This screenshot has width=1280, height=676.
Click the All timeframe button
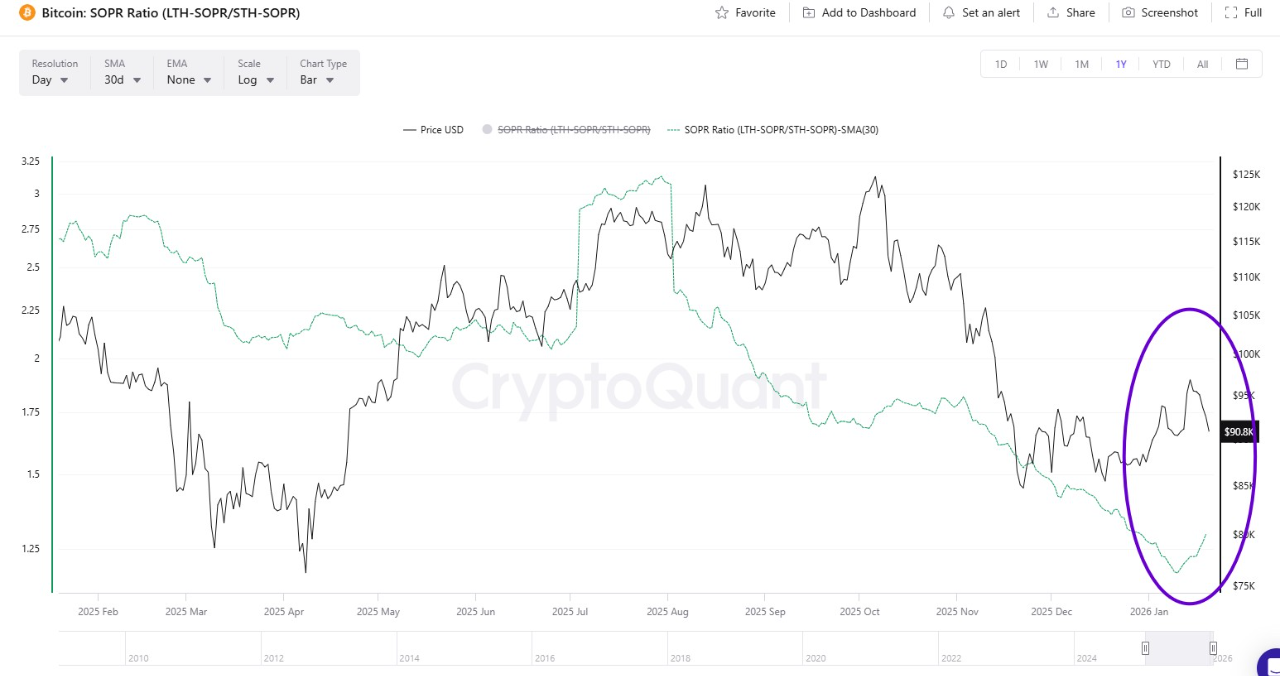tap(1202, 63)
